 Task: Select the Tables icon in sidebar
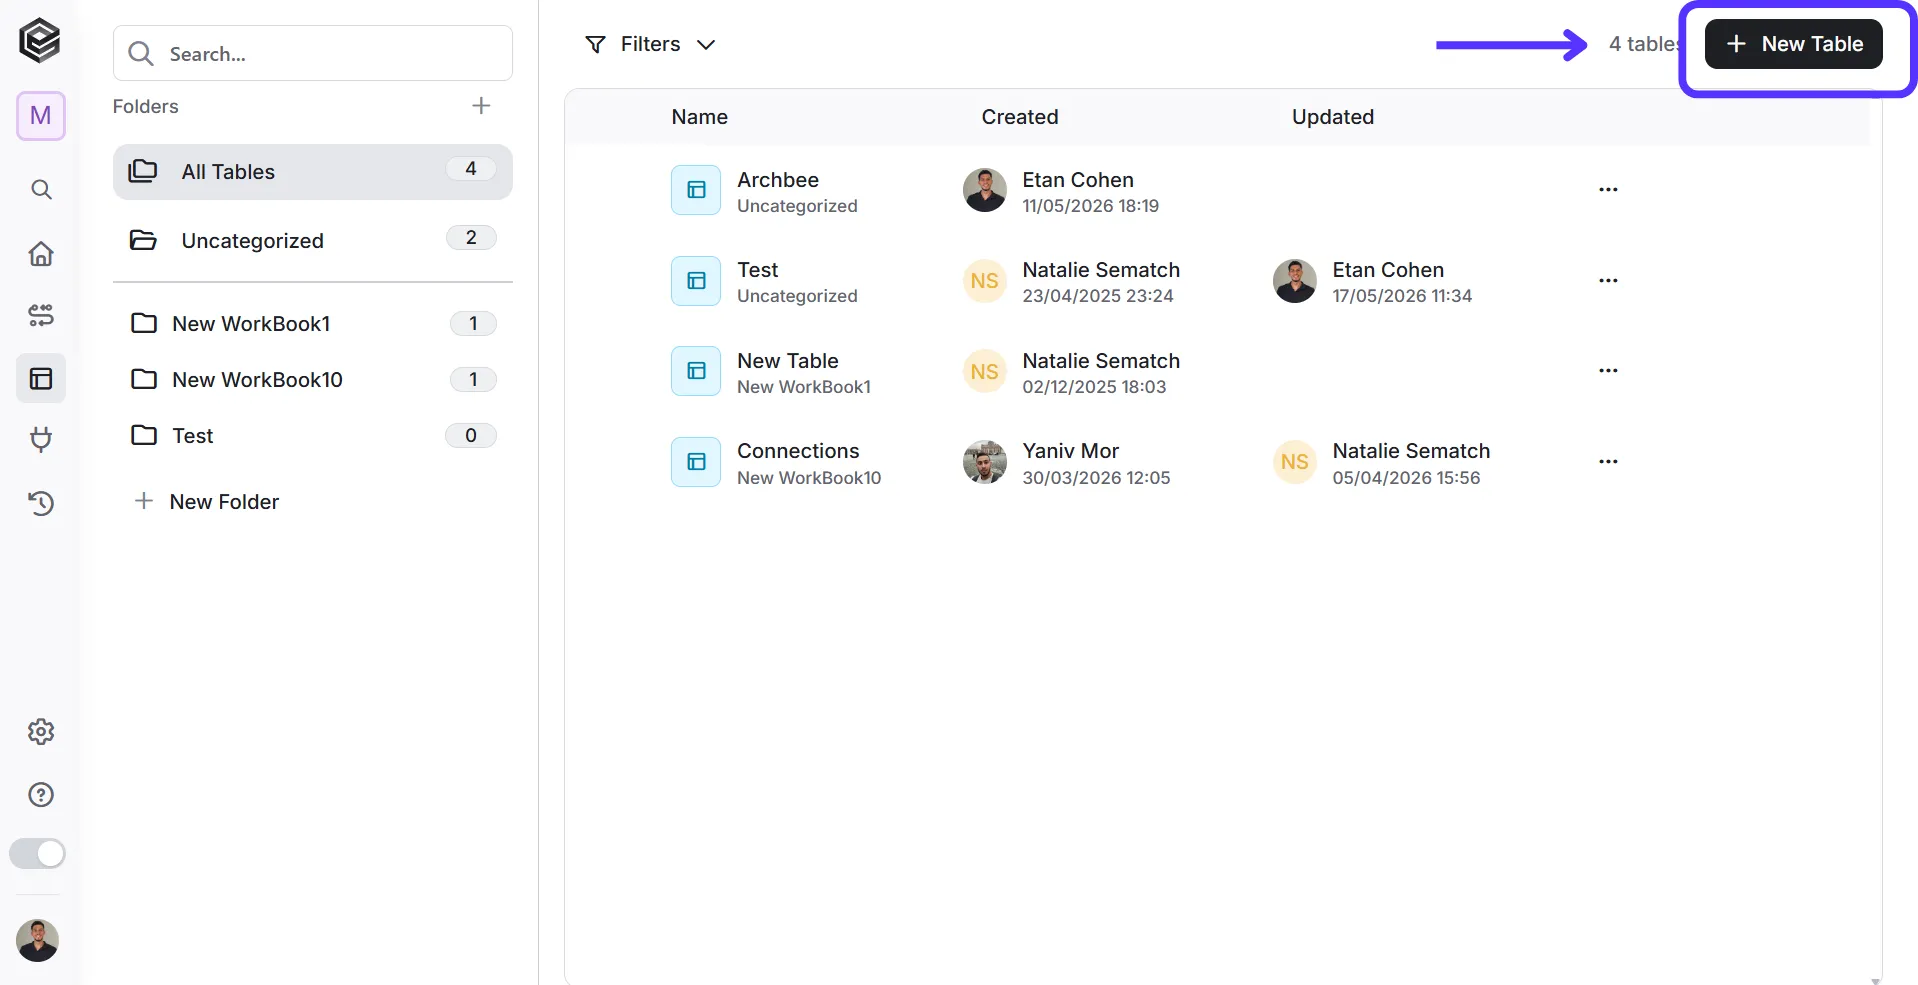click(41, 378)
